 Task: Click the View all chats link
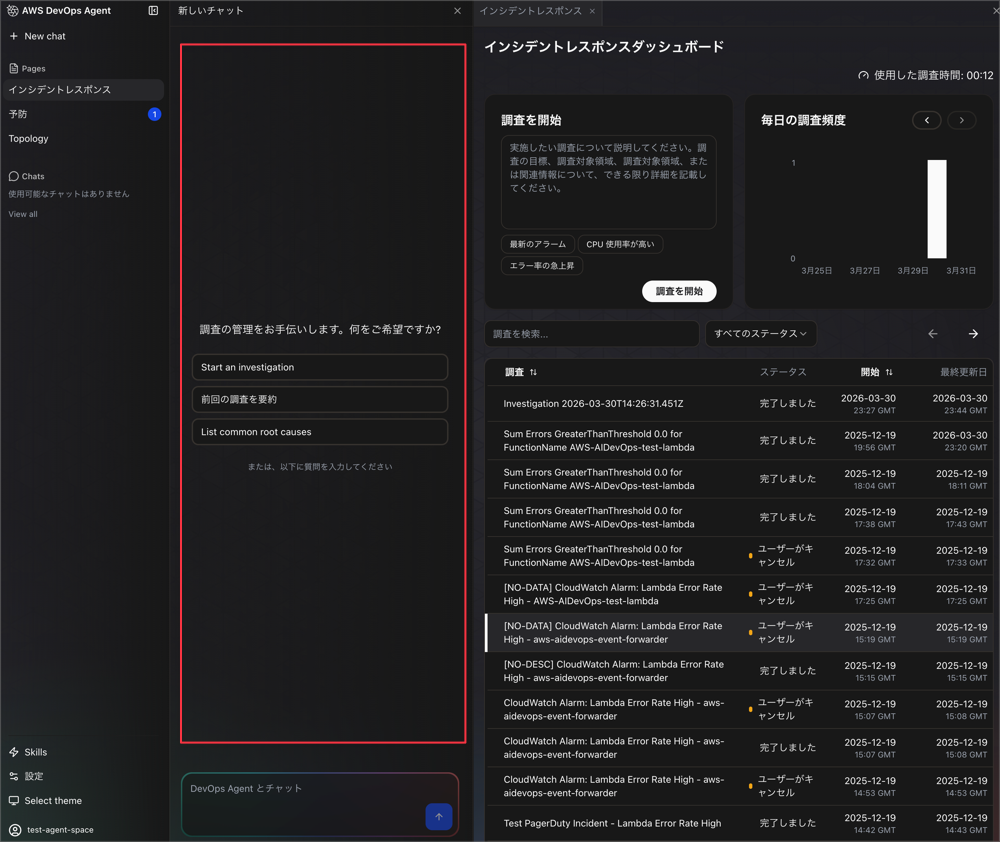(x=22, y=213)
